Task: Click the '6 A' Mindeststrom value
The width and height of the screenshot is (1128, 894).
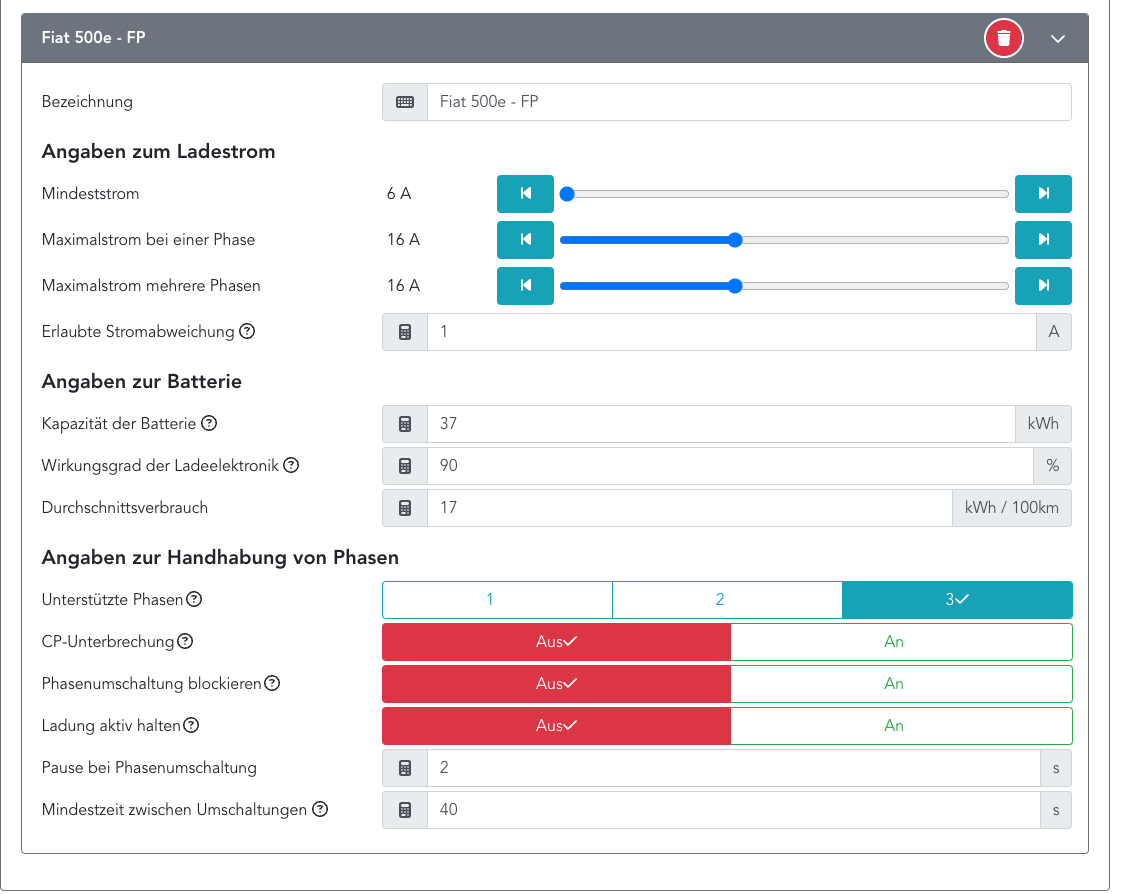Action: coord(399,193)
